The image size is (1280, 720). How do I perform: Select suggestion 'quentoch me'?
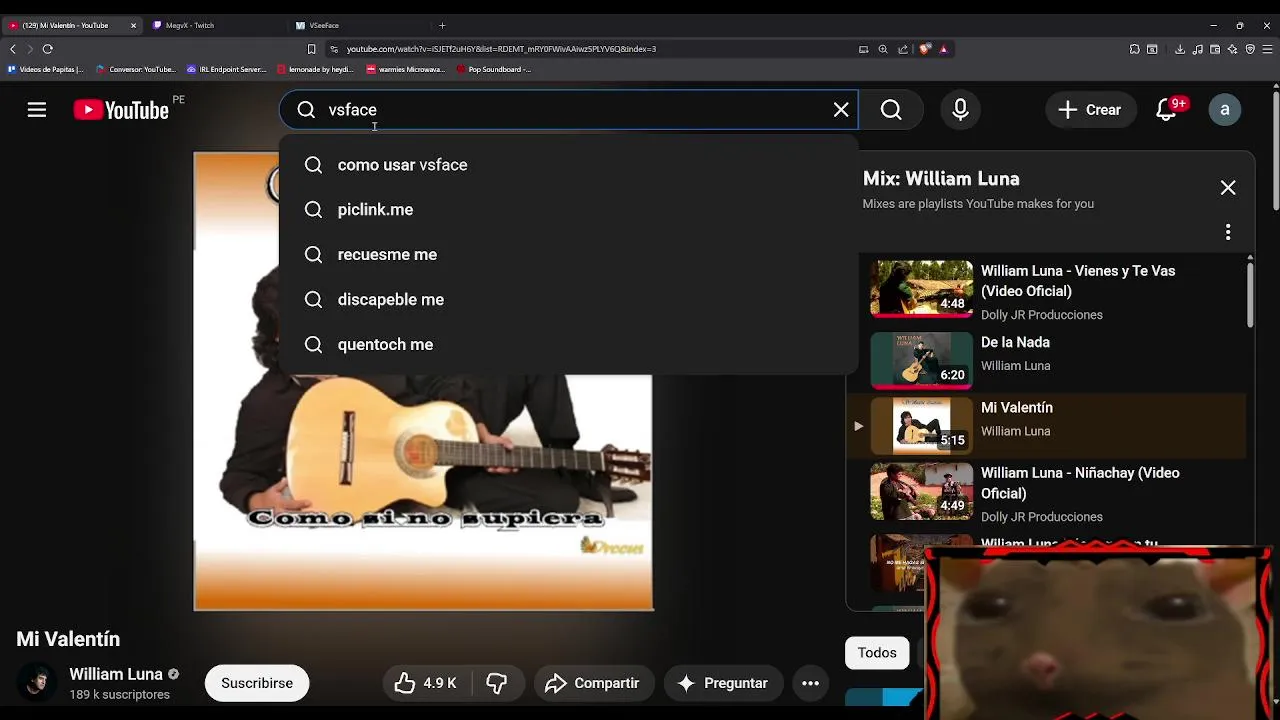point(568,345)
